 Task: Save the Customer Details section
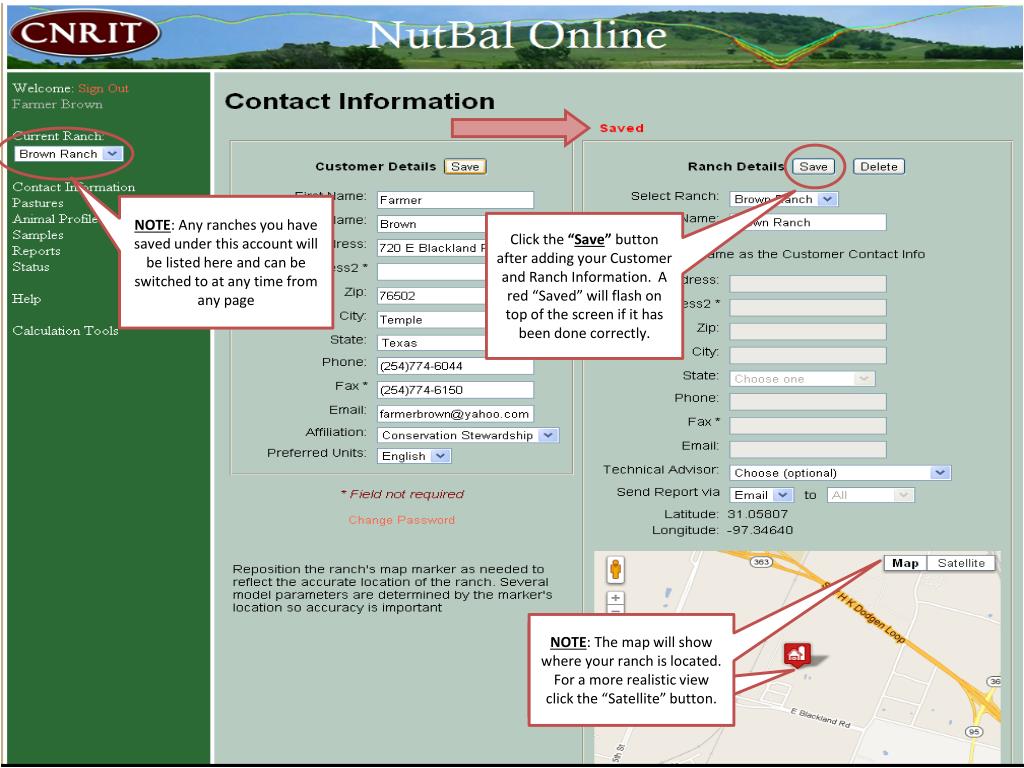(465, 167)
